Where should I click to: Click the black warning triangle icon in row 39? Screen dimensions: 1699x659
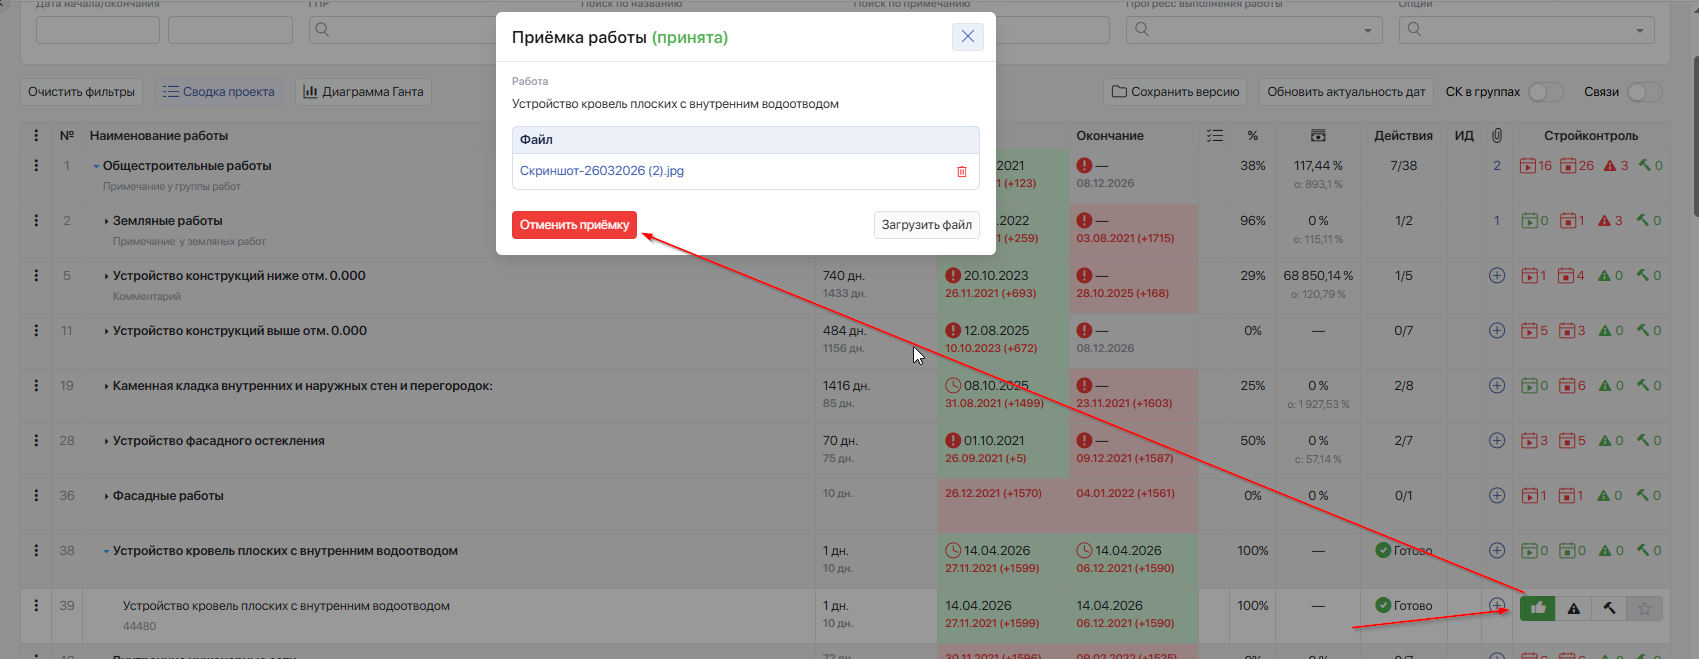click(1574, 608)
